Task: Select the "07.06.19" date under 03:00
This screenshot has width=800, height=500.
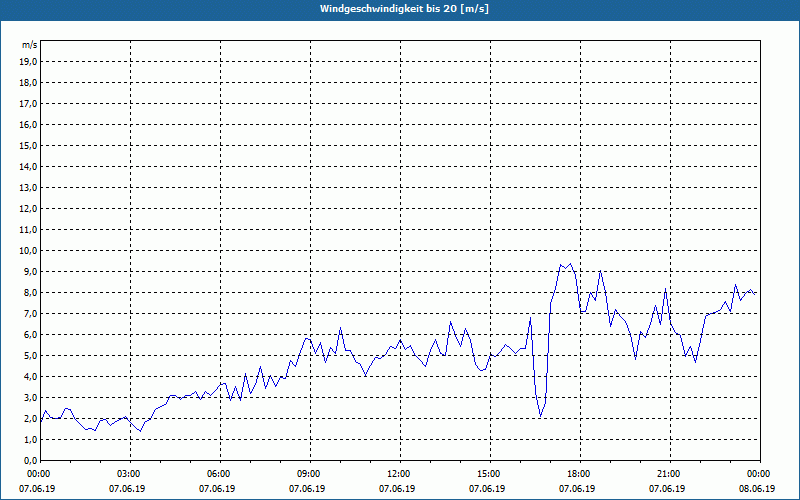Action: pyautogui.click(x=127, y=489)
